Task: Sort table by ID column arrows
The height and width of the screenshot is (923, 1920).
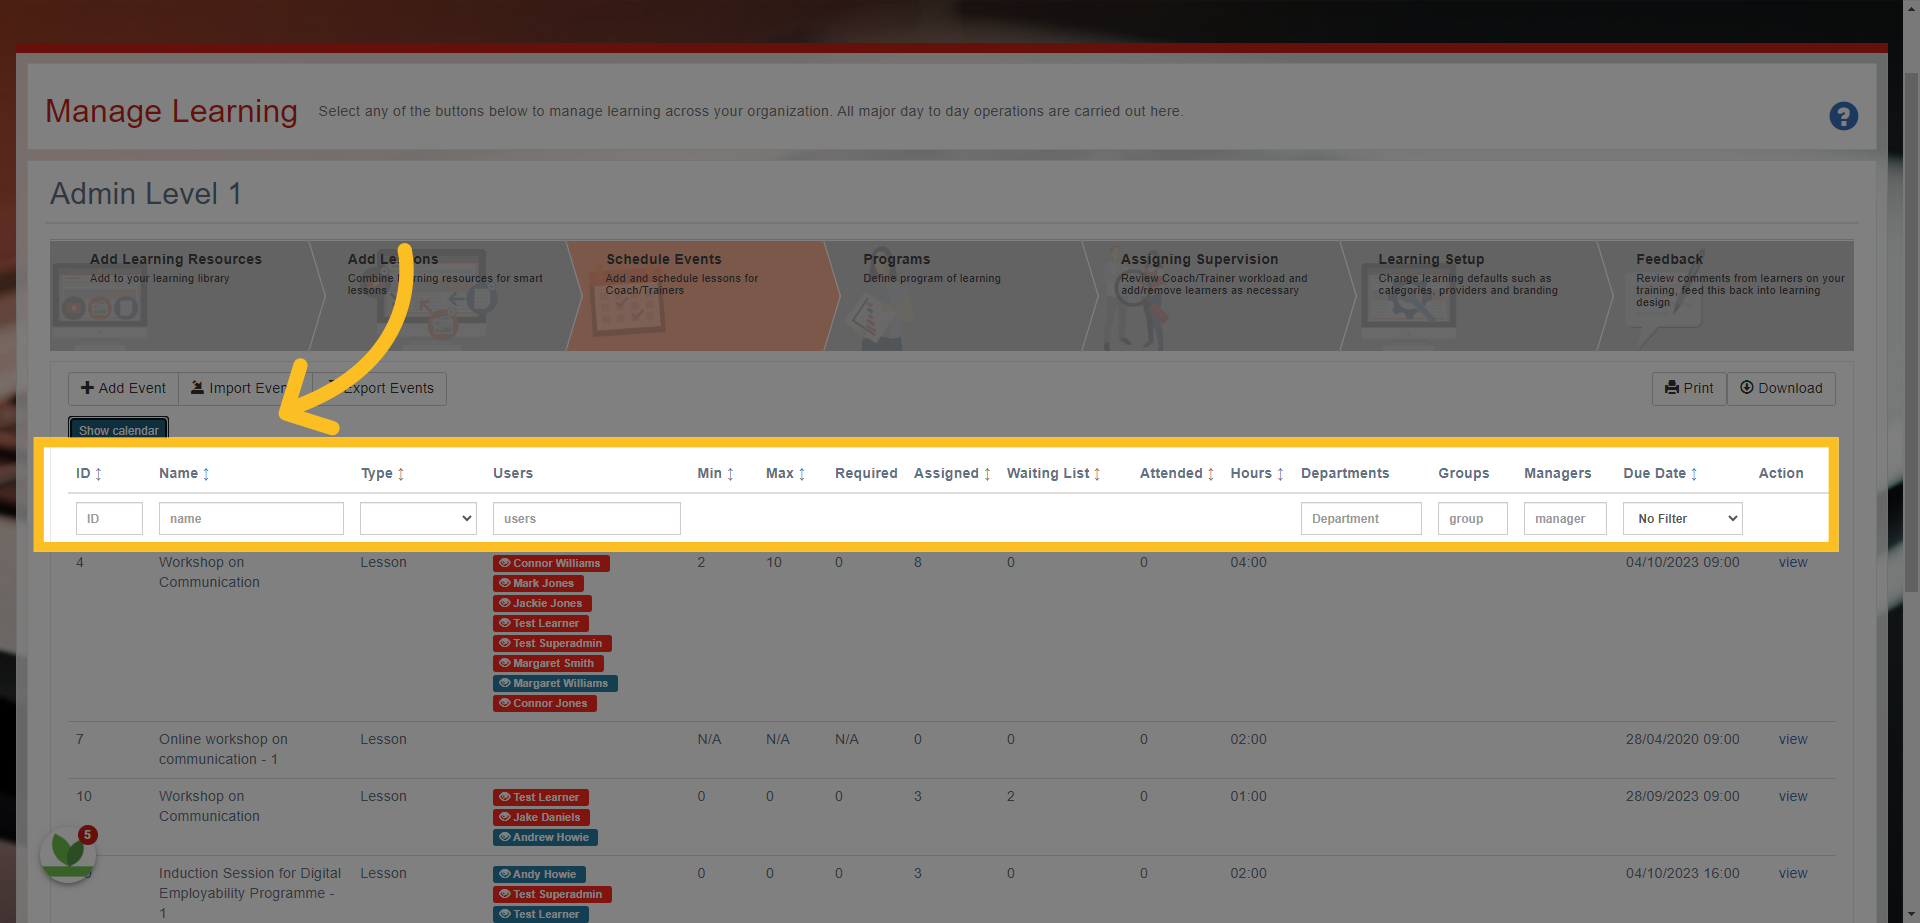Action: [98, 474]
